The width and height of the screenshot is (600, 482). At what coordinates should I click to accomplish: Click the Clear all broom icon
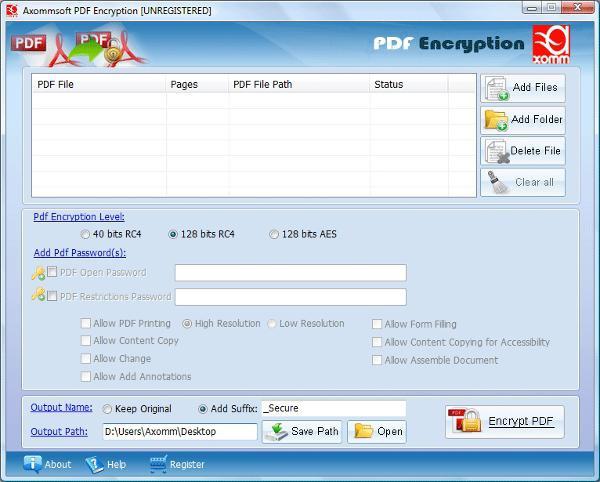[x=497, y=182]
